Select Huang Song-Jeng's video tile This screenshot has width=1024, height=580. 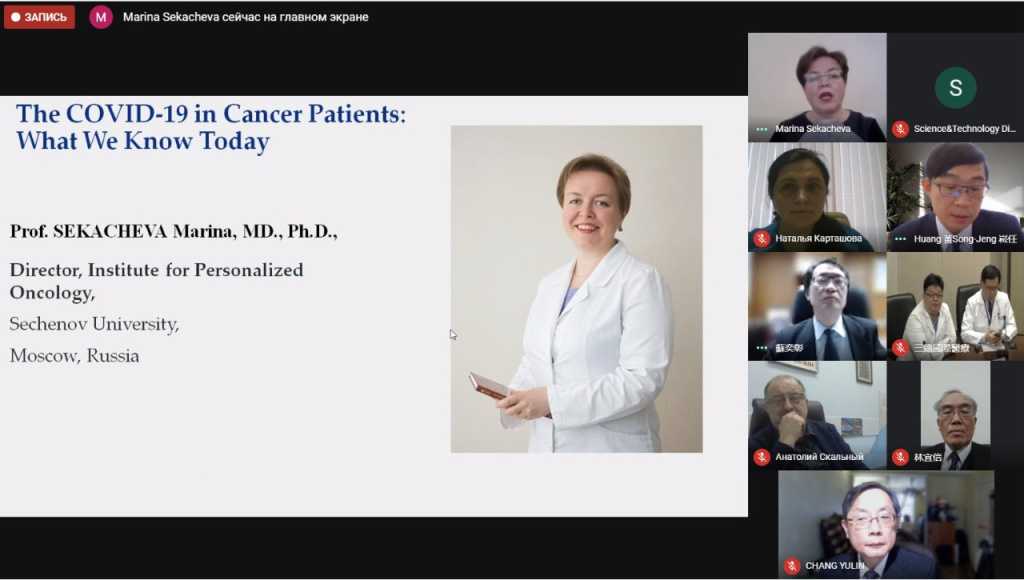(x=955, y=190)
